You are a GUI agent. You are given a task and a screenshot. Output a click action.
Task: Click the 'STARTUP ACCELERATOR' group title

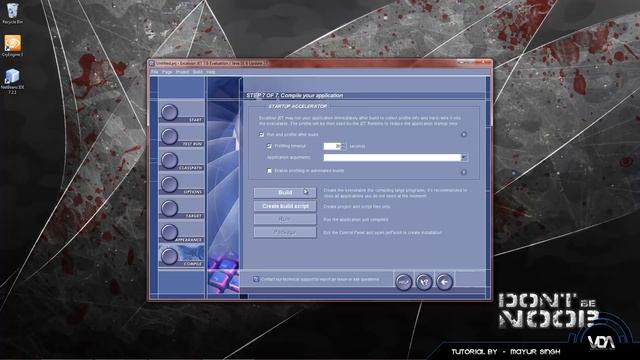[x=298, y=106]
